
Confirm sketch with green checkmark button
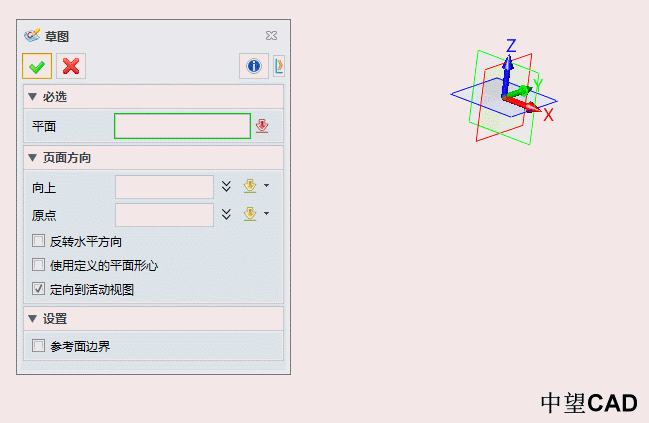click(37, 66)
